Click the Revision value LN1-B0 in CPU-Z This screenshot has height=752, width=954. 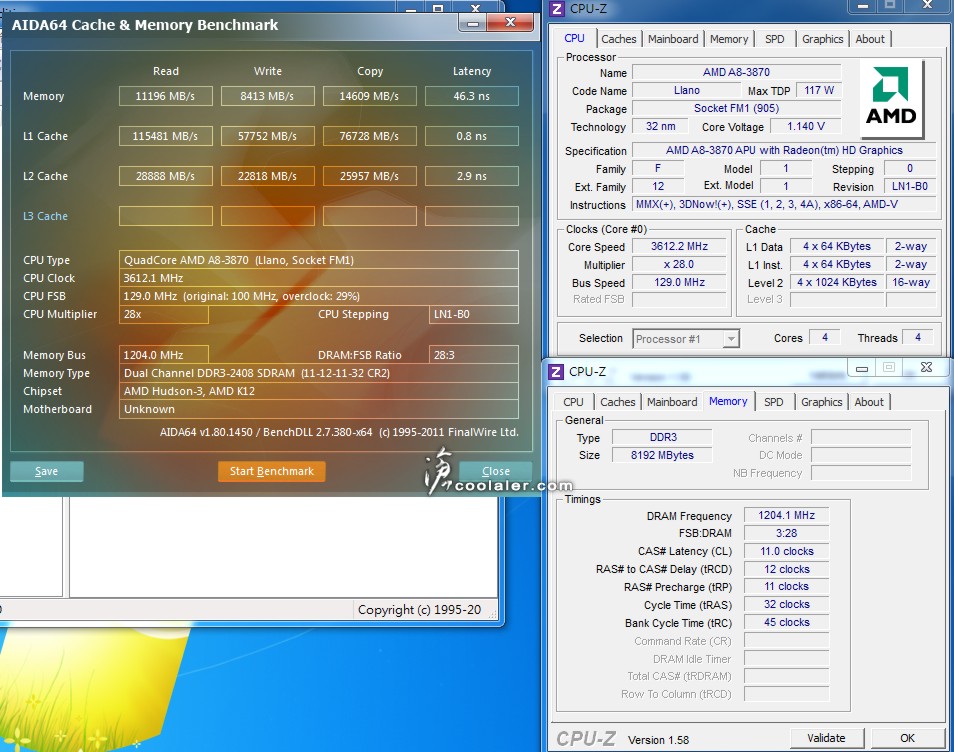[910, 187]
